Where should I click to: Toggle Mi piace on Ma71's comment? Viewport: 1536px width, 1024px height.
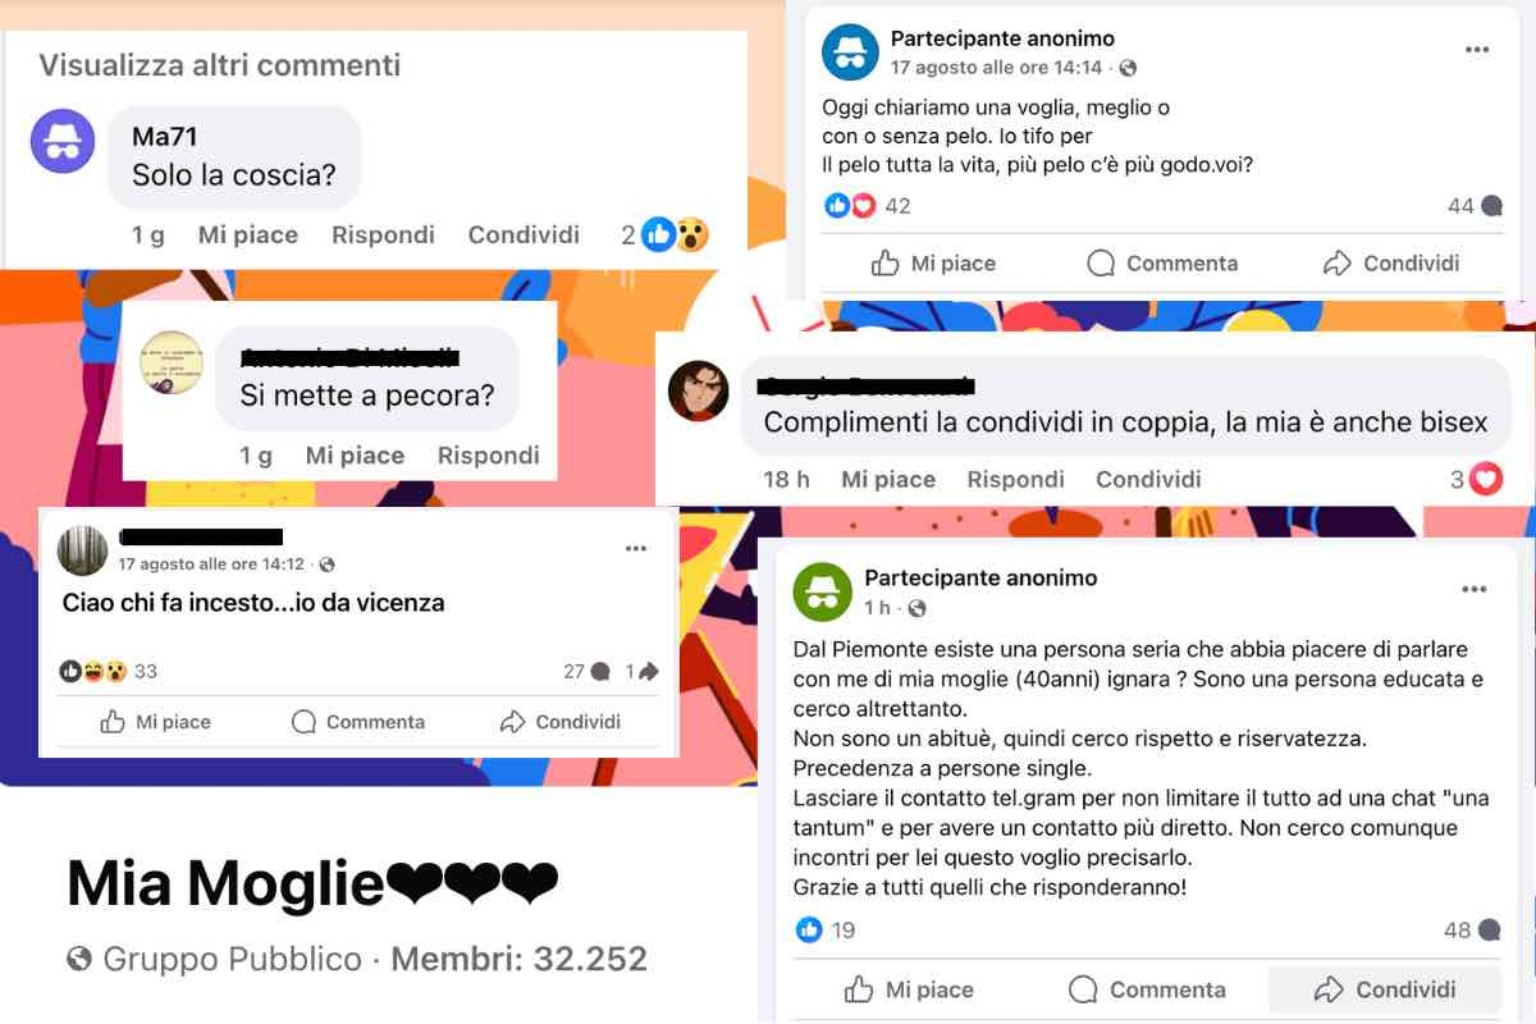point(248,235)
